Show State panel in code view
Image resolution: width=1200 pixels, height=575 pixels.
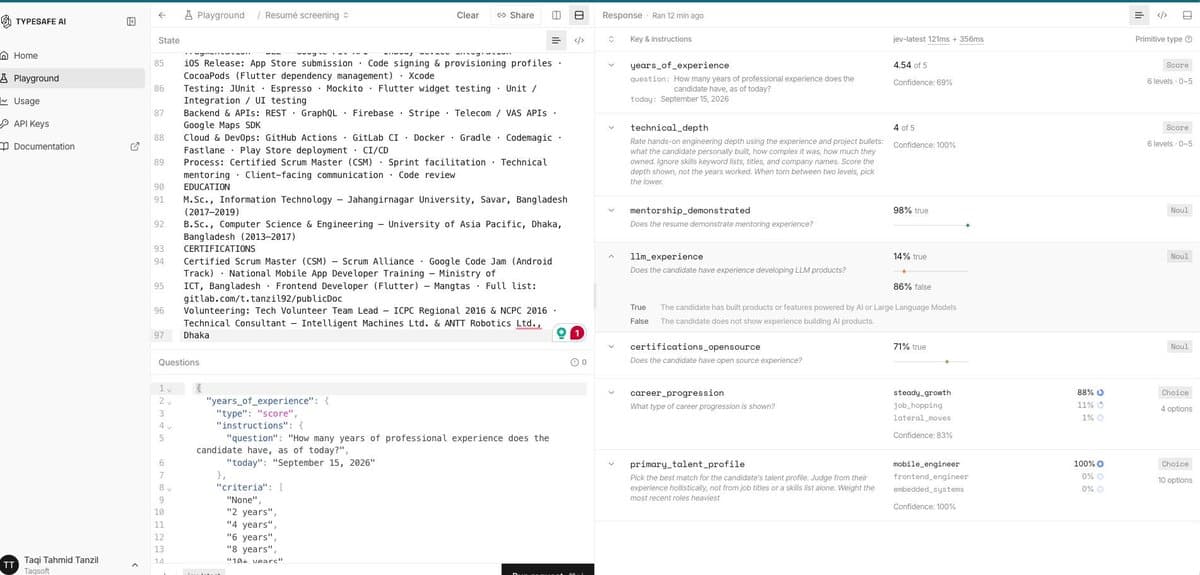pos(578,40)
